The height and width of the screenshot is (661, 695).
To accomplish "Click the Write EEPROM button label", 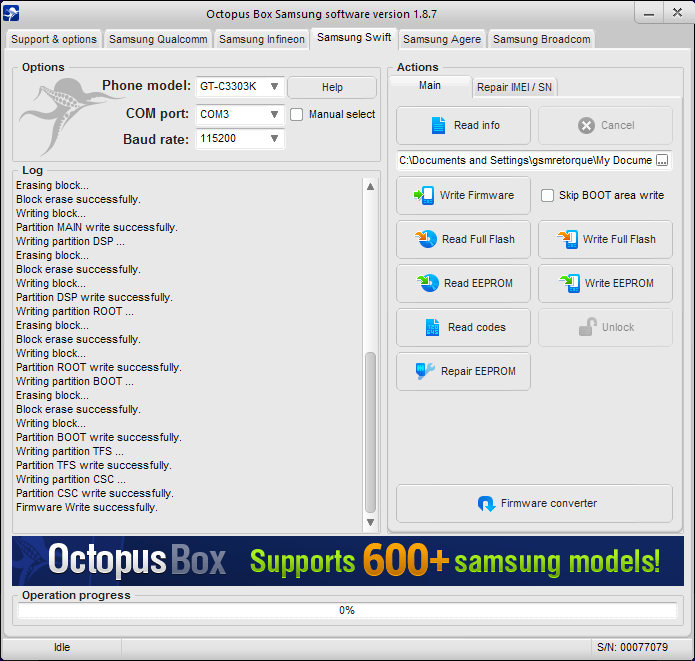I will 619,283.
